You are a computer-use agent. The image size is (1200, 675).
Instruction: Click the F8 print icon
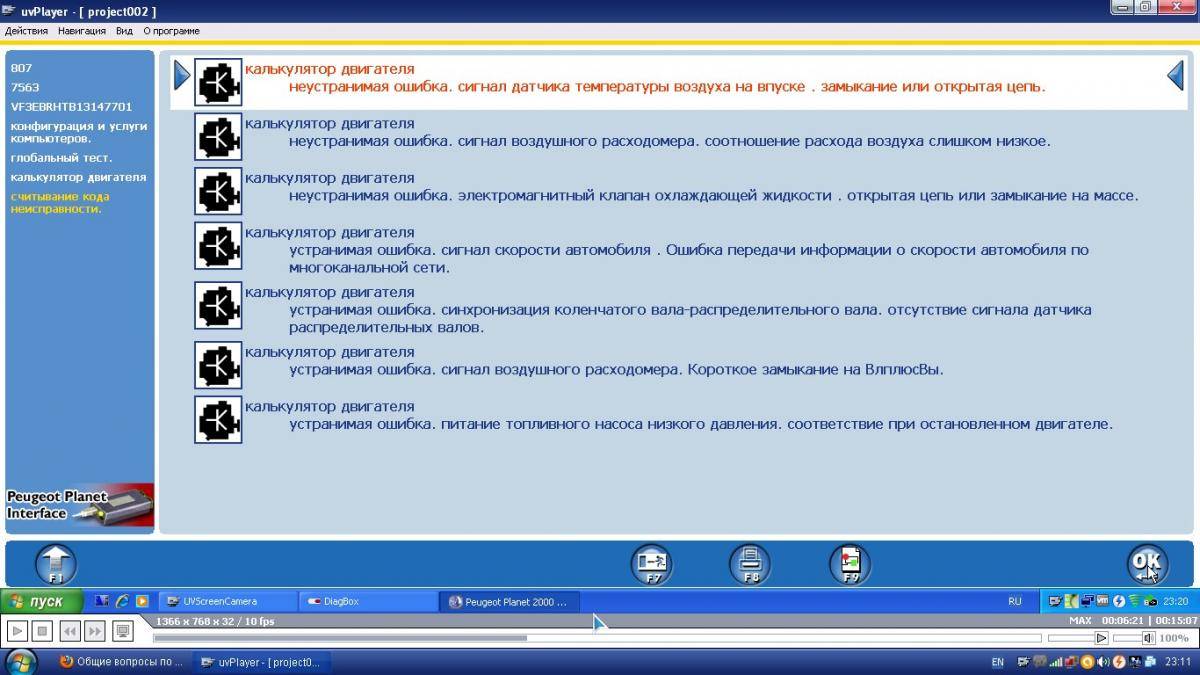pos(749,565)
